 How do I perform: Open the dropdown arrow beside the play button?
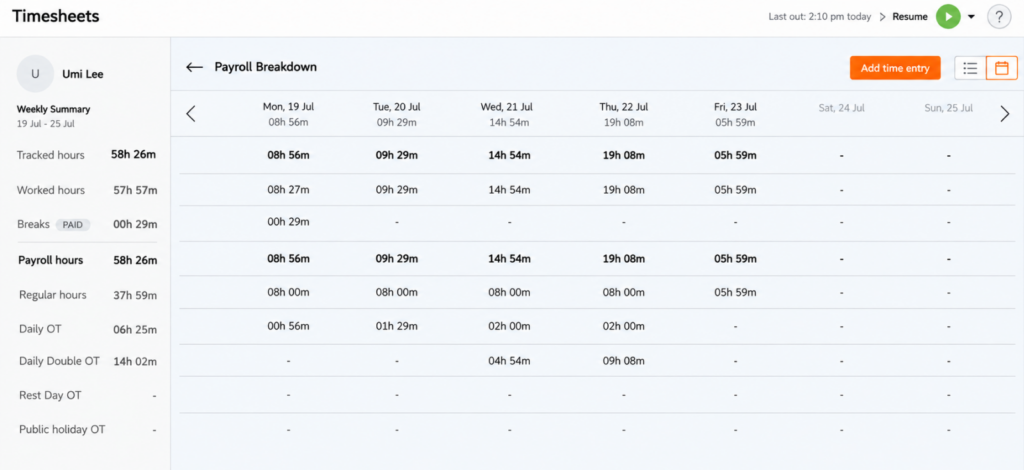click(x=971, y=17)
